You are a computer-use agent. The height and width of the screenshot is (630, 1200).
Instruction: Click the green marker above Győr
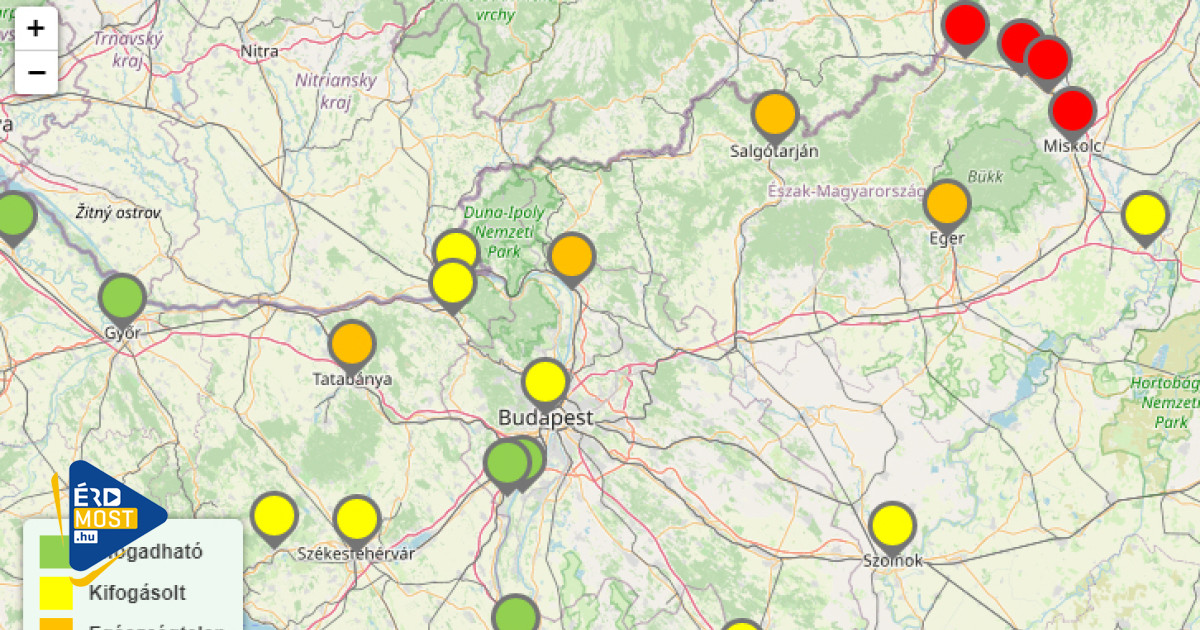[122, 298]
